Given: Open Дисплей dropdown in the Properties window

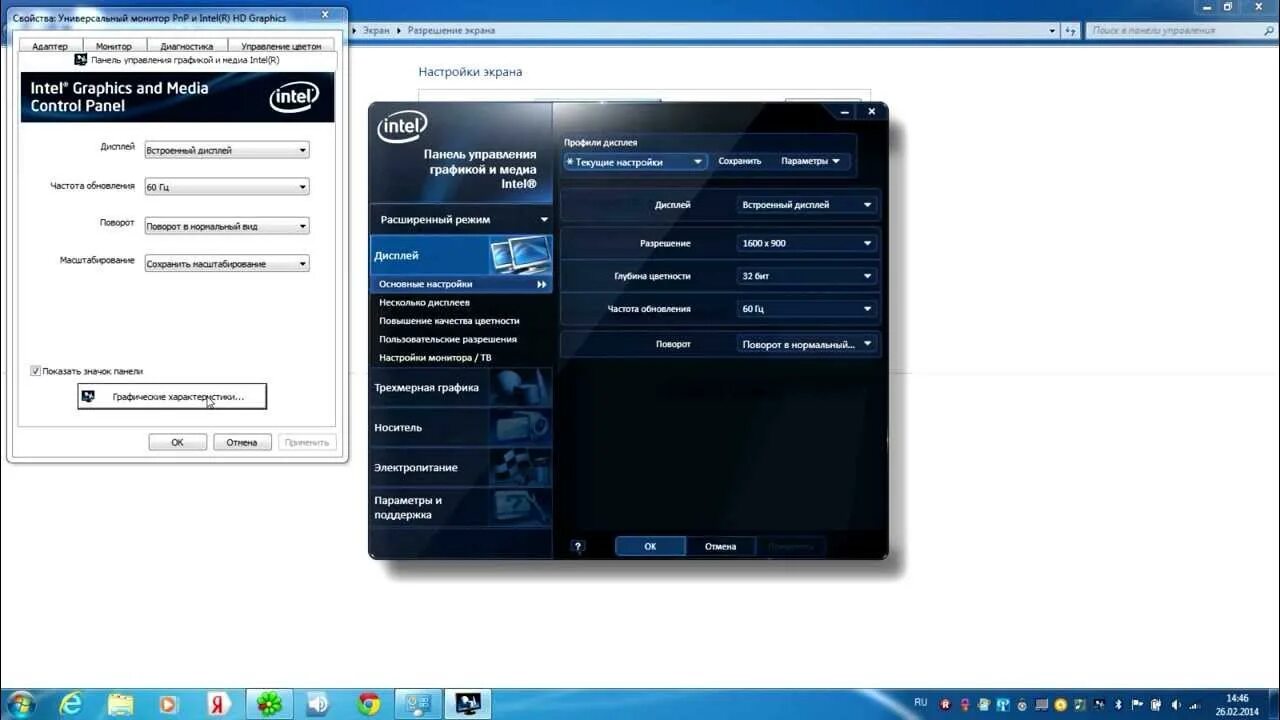Looking at the screenshot, I should (227, 150).
